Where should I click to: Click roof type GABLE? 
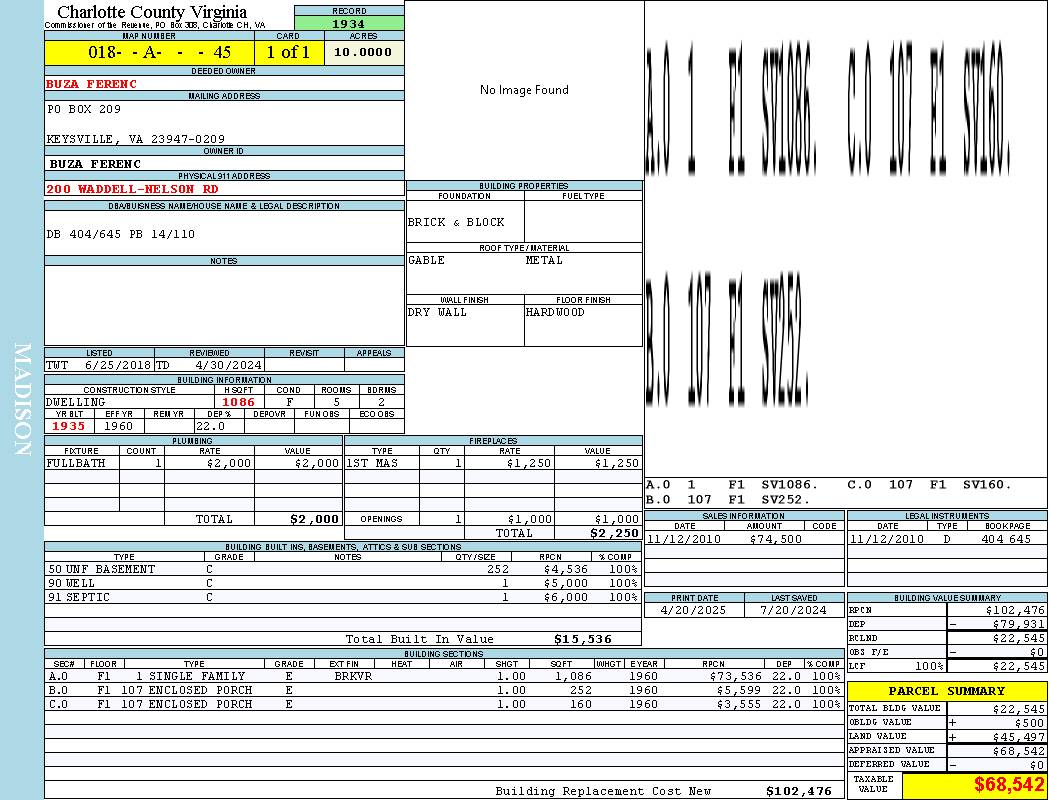pos(426,260)
